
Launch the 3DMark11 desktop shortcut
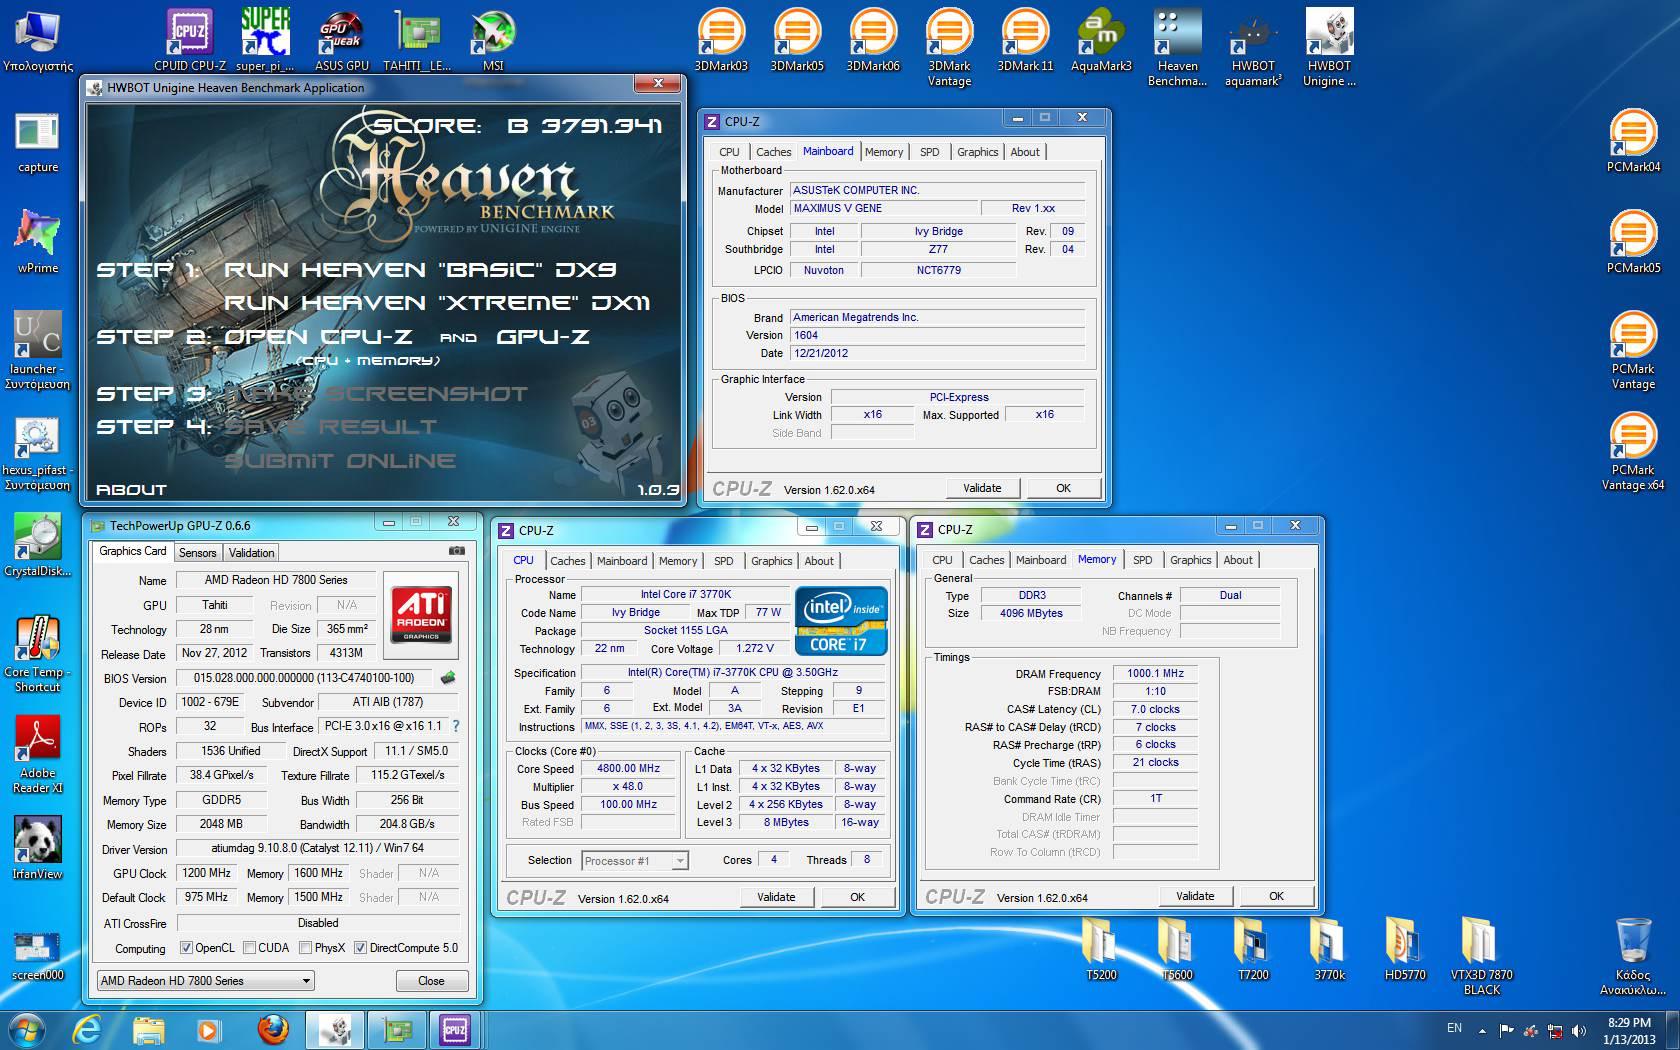tap(1025, 40)
